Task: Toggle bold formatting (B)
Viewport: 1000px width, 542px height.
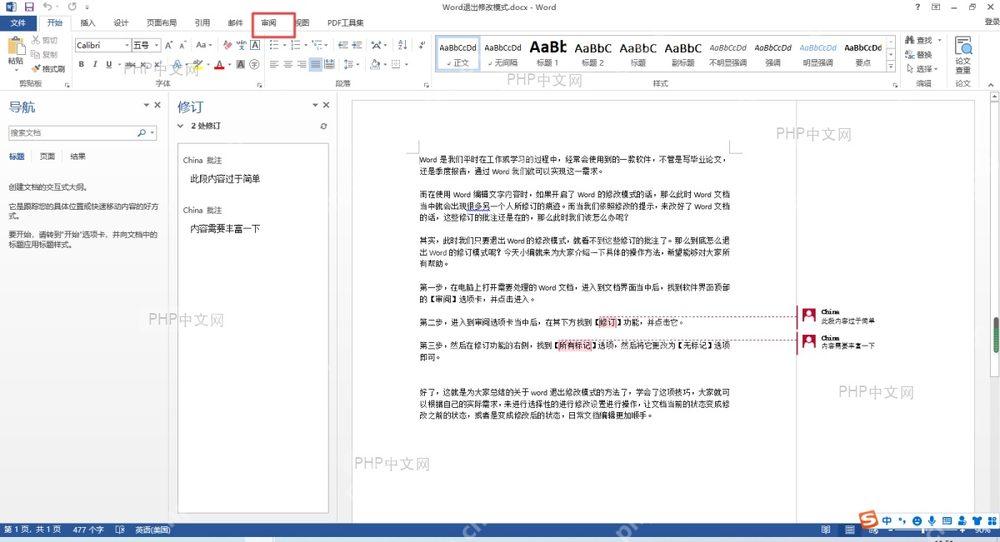Action: coord(81,64)
